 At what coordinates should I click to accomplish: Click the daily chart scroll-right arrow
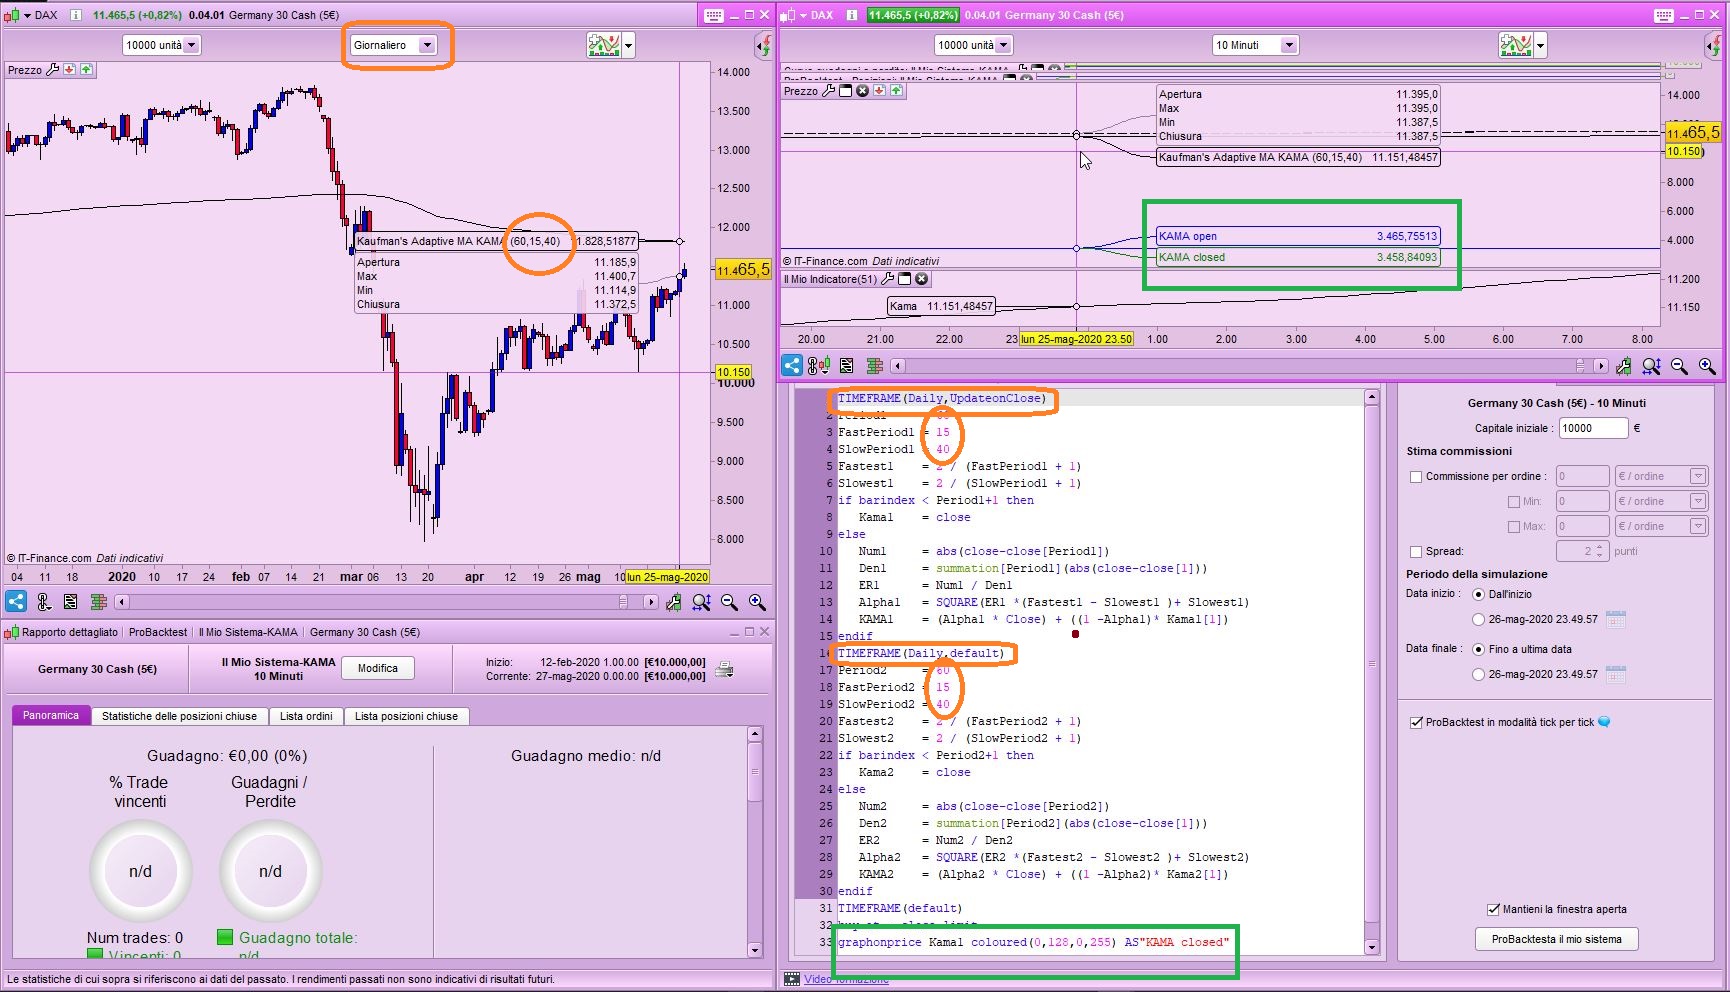[x=651, y=602]
